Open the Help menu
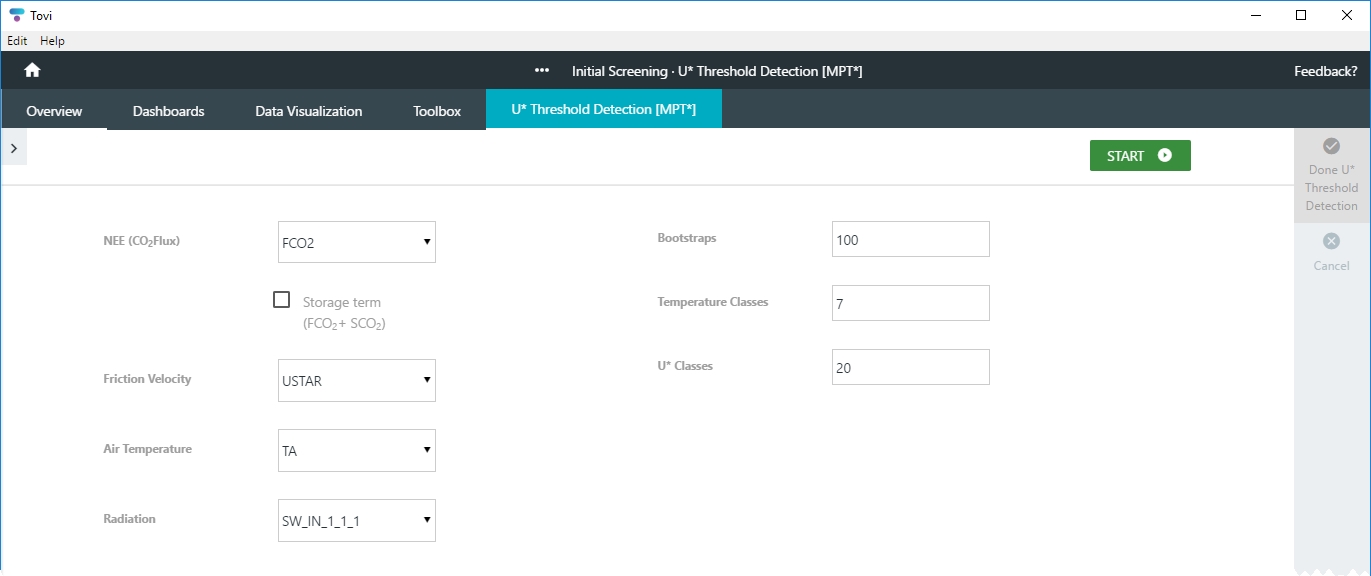Screen dimensions: 1371x576 (52, 41)
